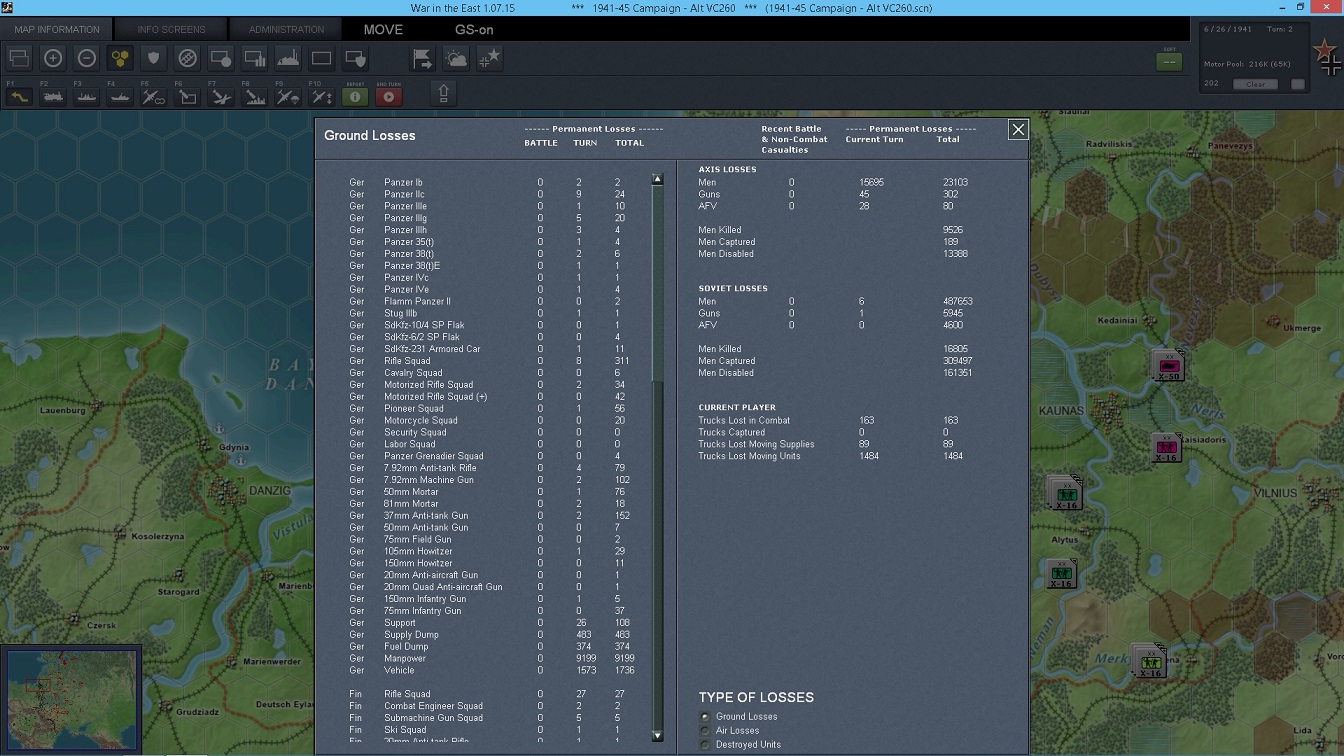This screenshot has height=756, width=1344.
Task: Click the zoom out map button
Action: [x=87, y=59]
